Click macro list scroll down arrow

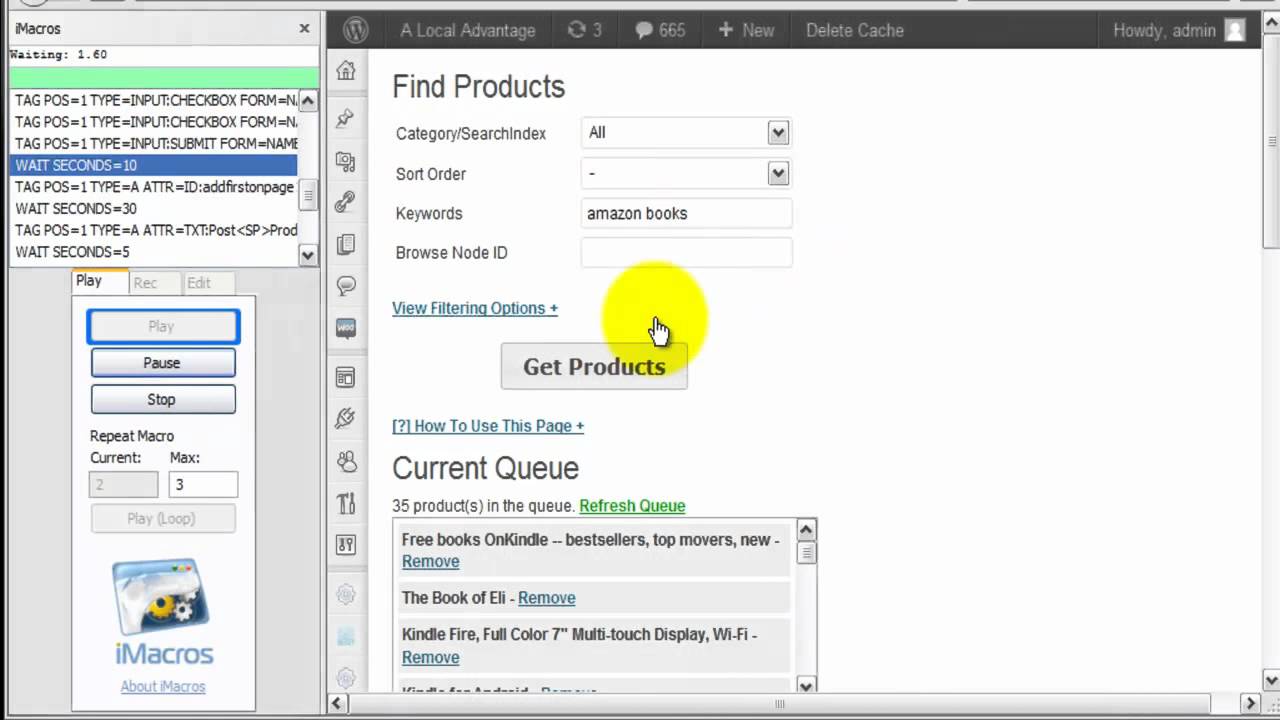pyautogui.click(x=308, y=255)
